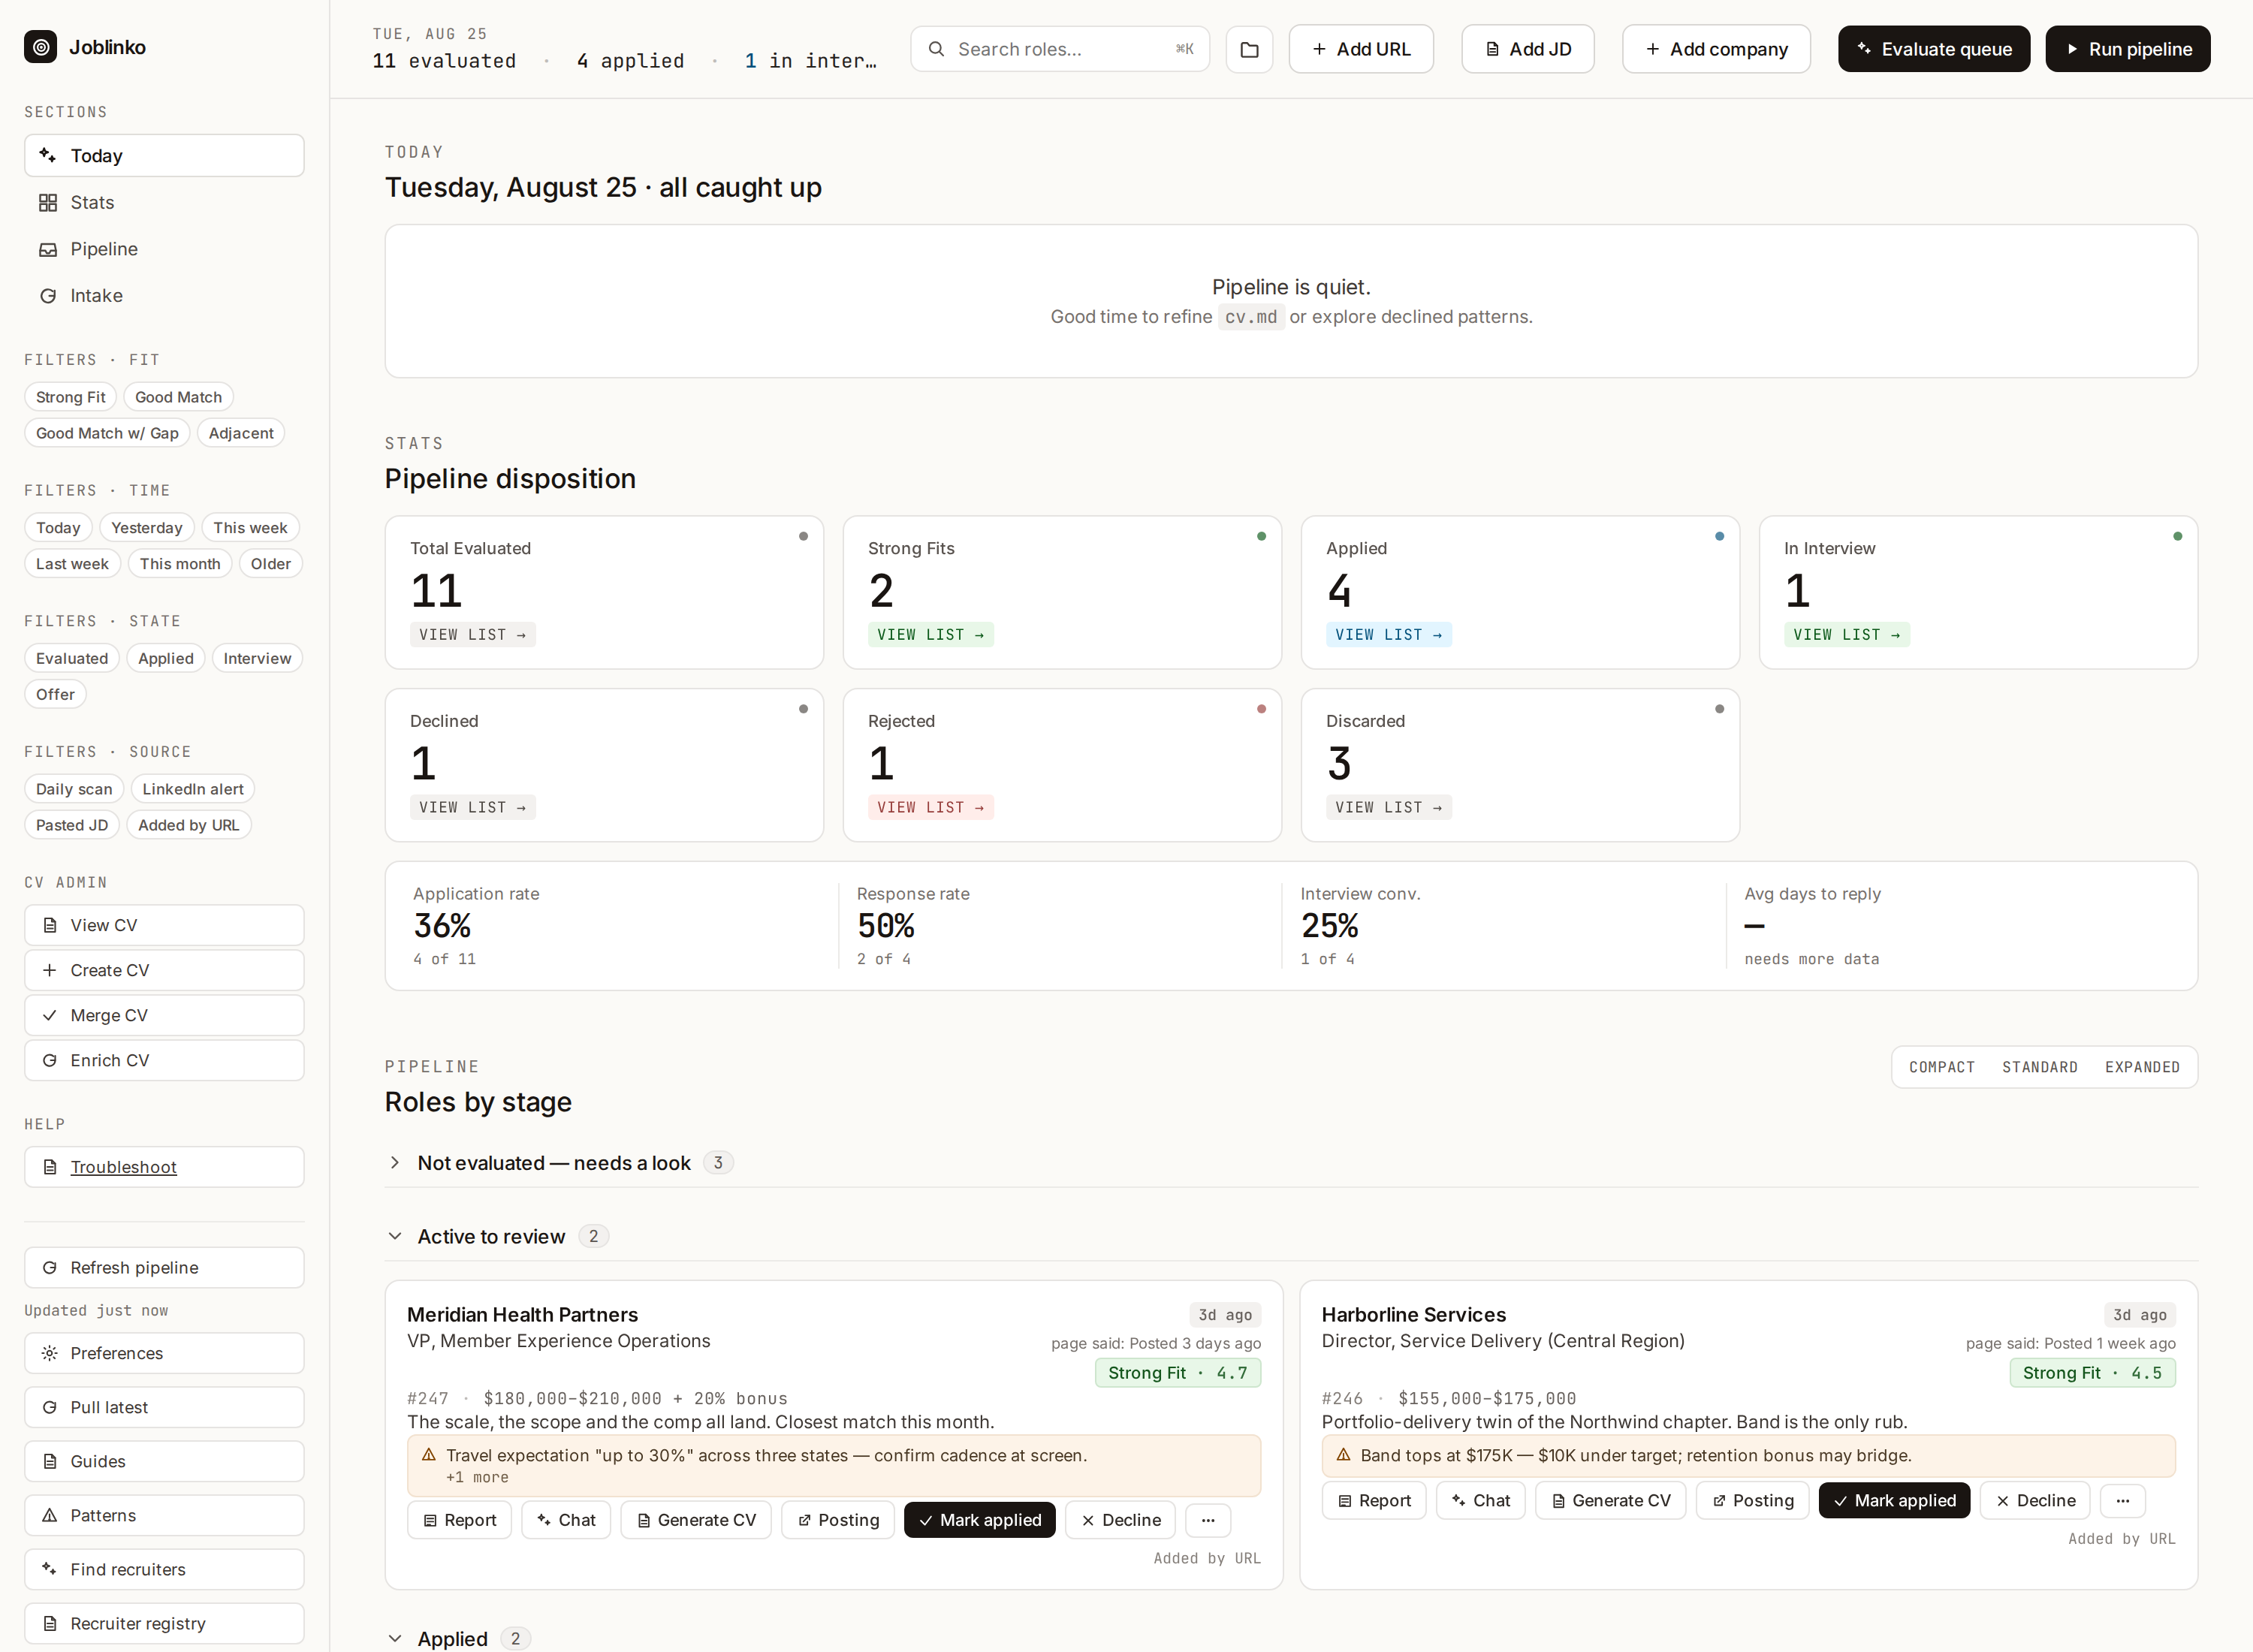Enable the LinkedIn alert source filter
This screenshot has height=1652, width=2253.
(193, 789)
